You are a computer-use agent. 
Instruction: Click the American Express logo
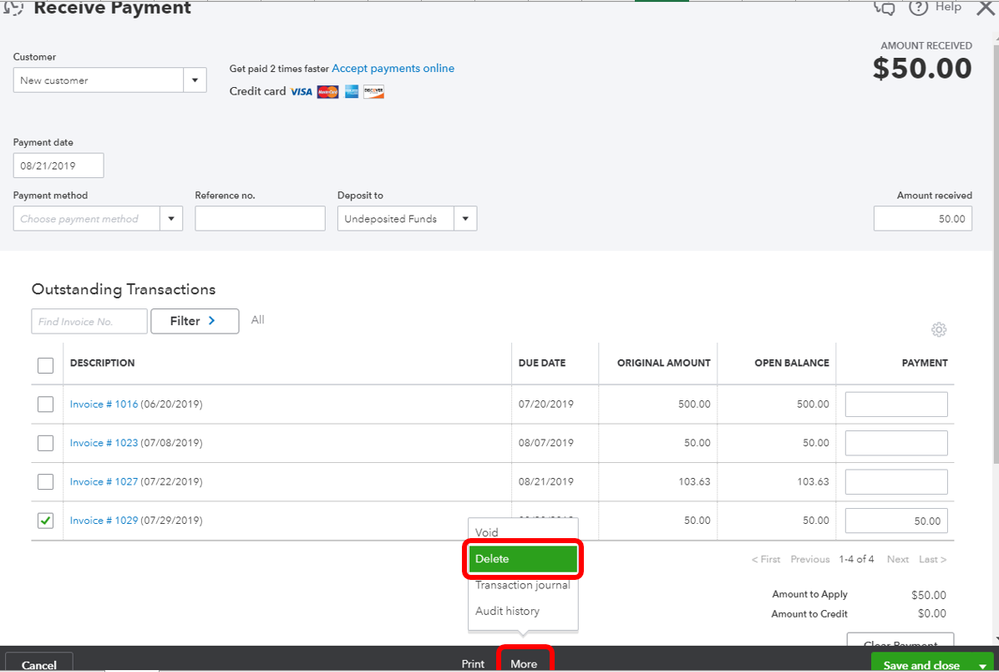[352, 92]
